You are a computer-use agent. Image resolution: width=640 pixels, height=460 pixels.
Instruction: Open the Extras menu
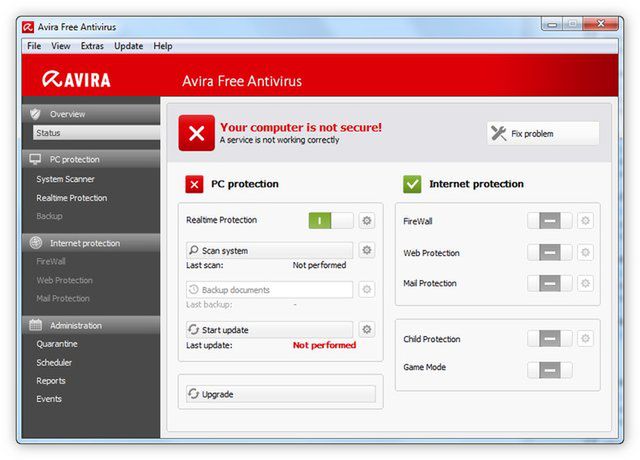tap(92, 46)
